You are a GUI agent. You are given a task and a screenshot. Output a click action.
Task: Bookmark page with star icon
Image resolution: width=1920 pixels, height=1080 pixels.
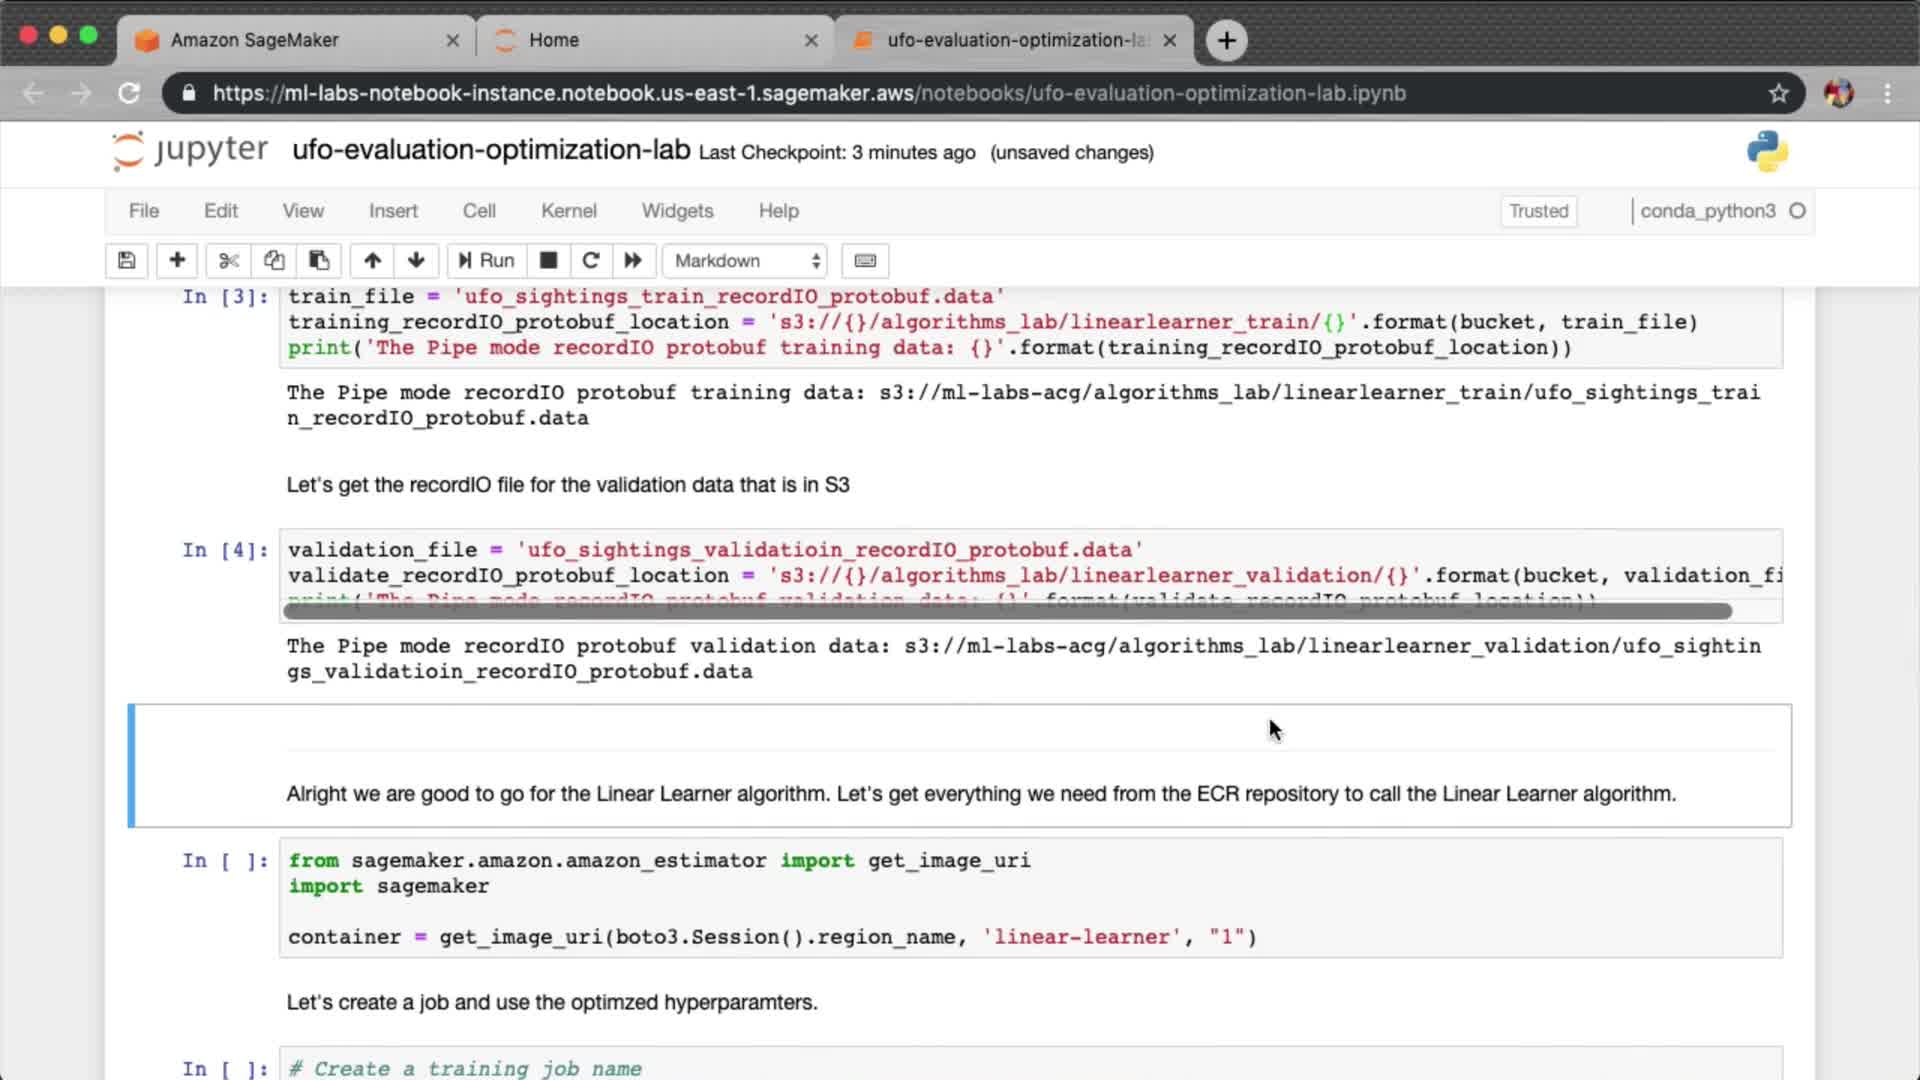coord(1778,93)
